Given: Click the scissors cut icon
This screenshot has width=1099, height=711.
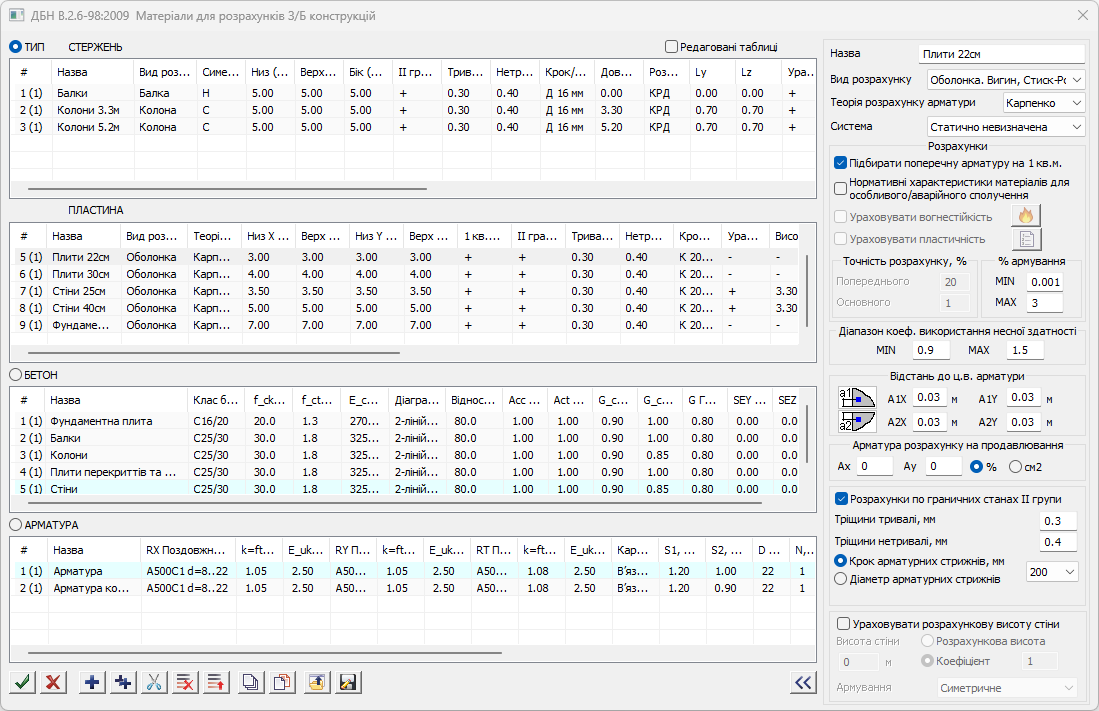Looking at the screenshot, I should (x=154, y=682).
